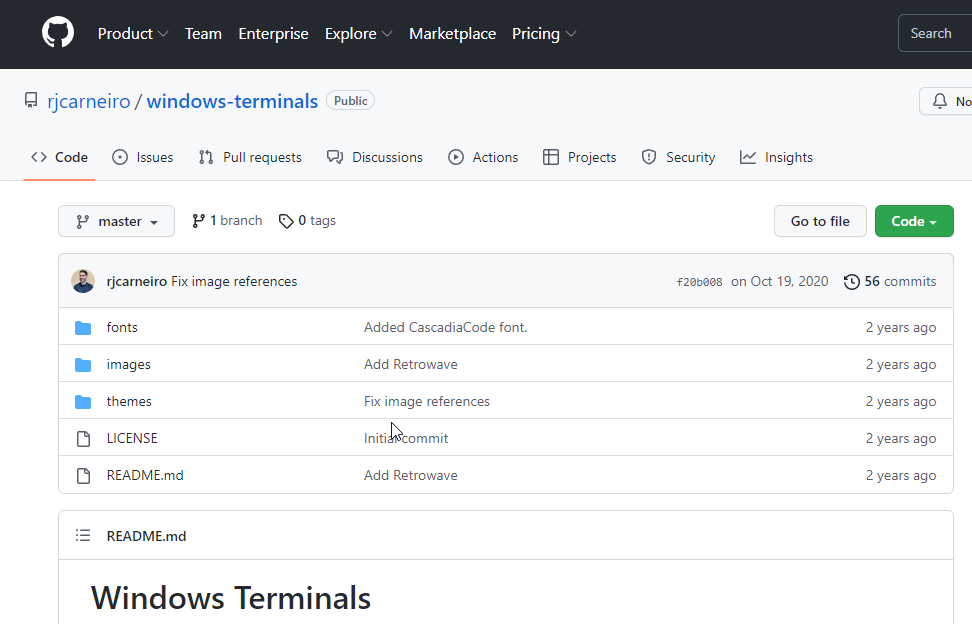Open the master branch selector
Screen dimensions: 972x624
116,221
